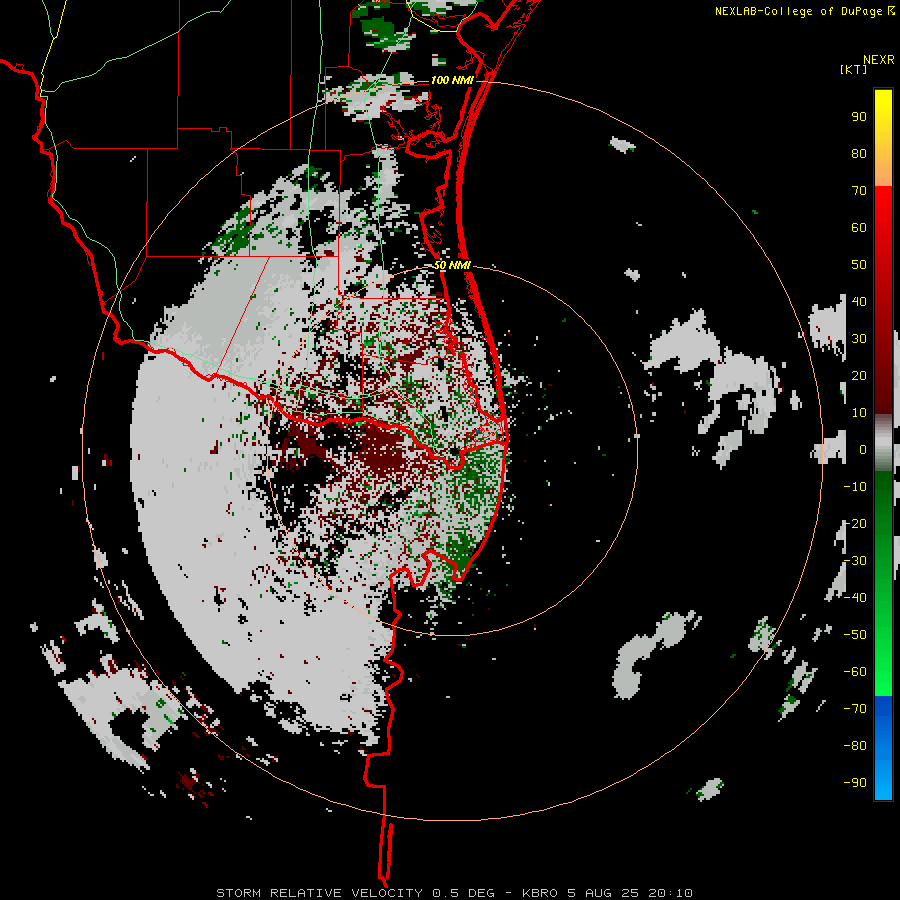Click the -60 knot scale value

click(x=855, y=672)
